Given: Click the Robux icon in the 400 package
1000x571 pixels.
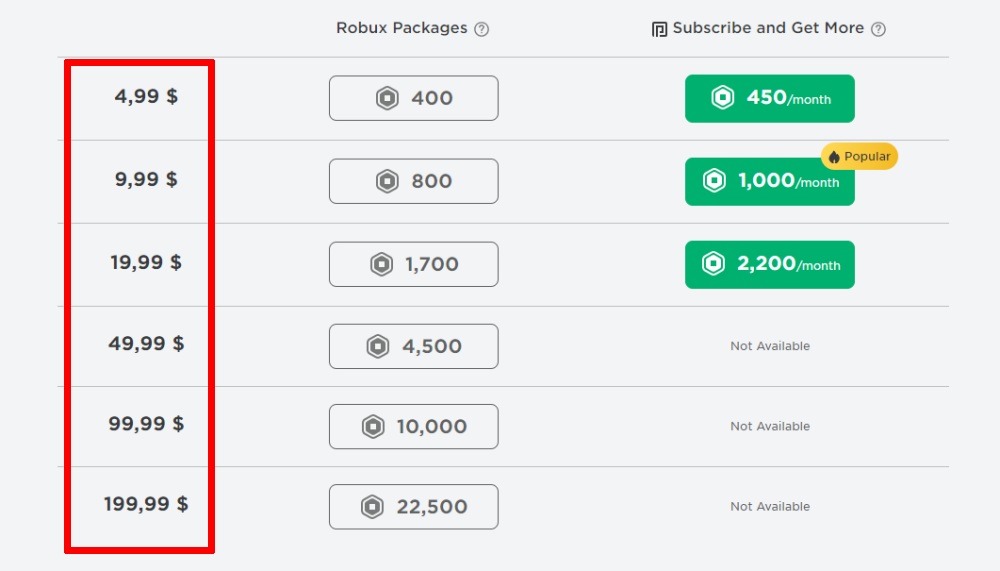Looking at the screenshot, I should point(387,98).
